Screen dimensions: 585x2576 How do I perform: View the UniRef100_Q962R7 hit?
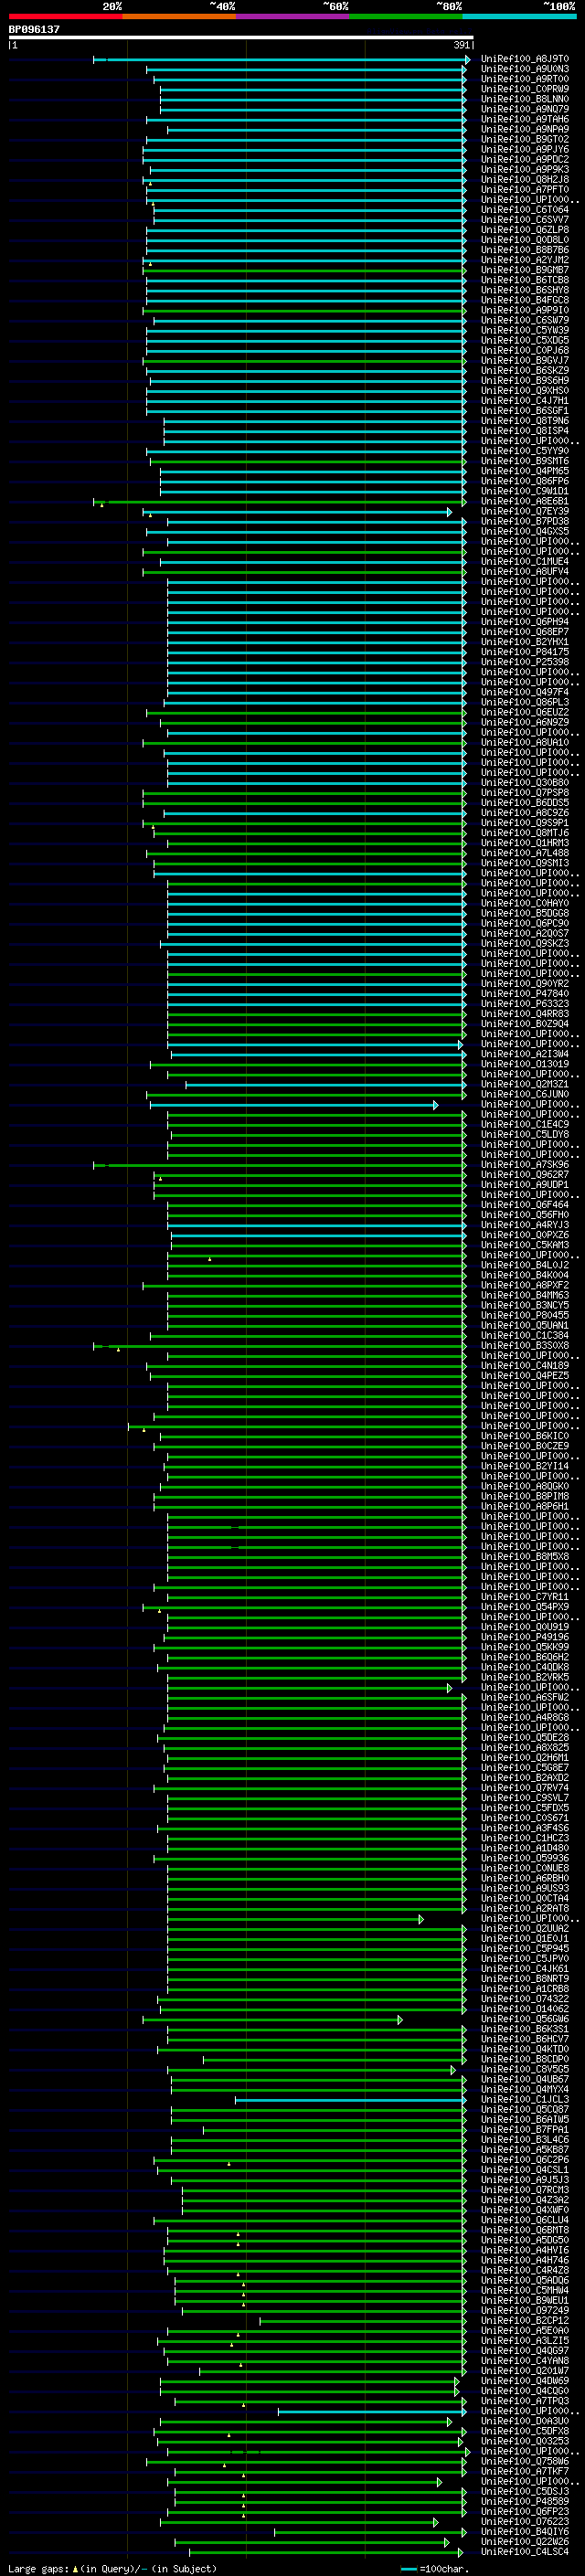tap(524, 1175)
